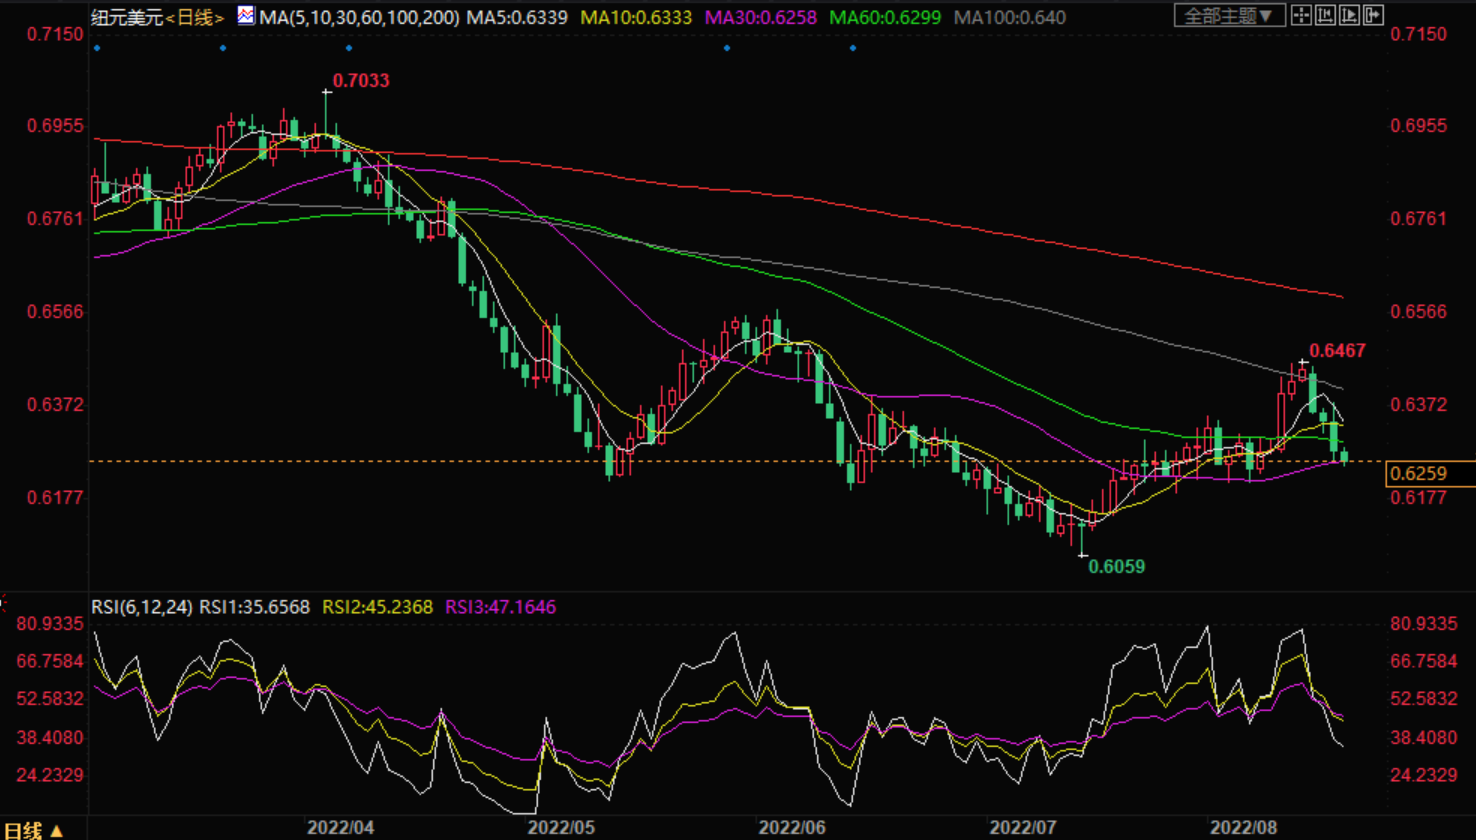Click the RSI2:45.2368 value
Screen dimensions: 1476x840
coord(377,607)
